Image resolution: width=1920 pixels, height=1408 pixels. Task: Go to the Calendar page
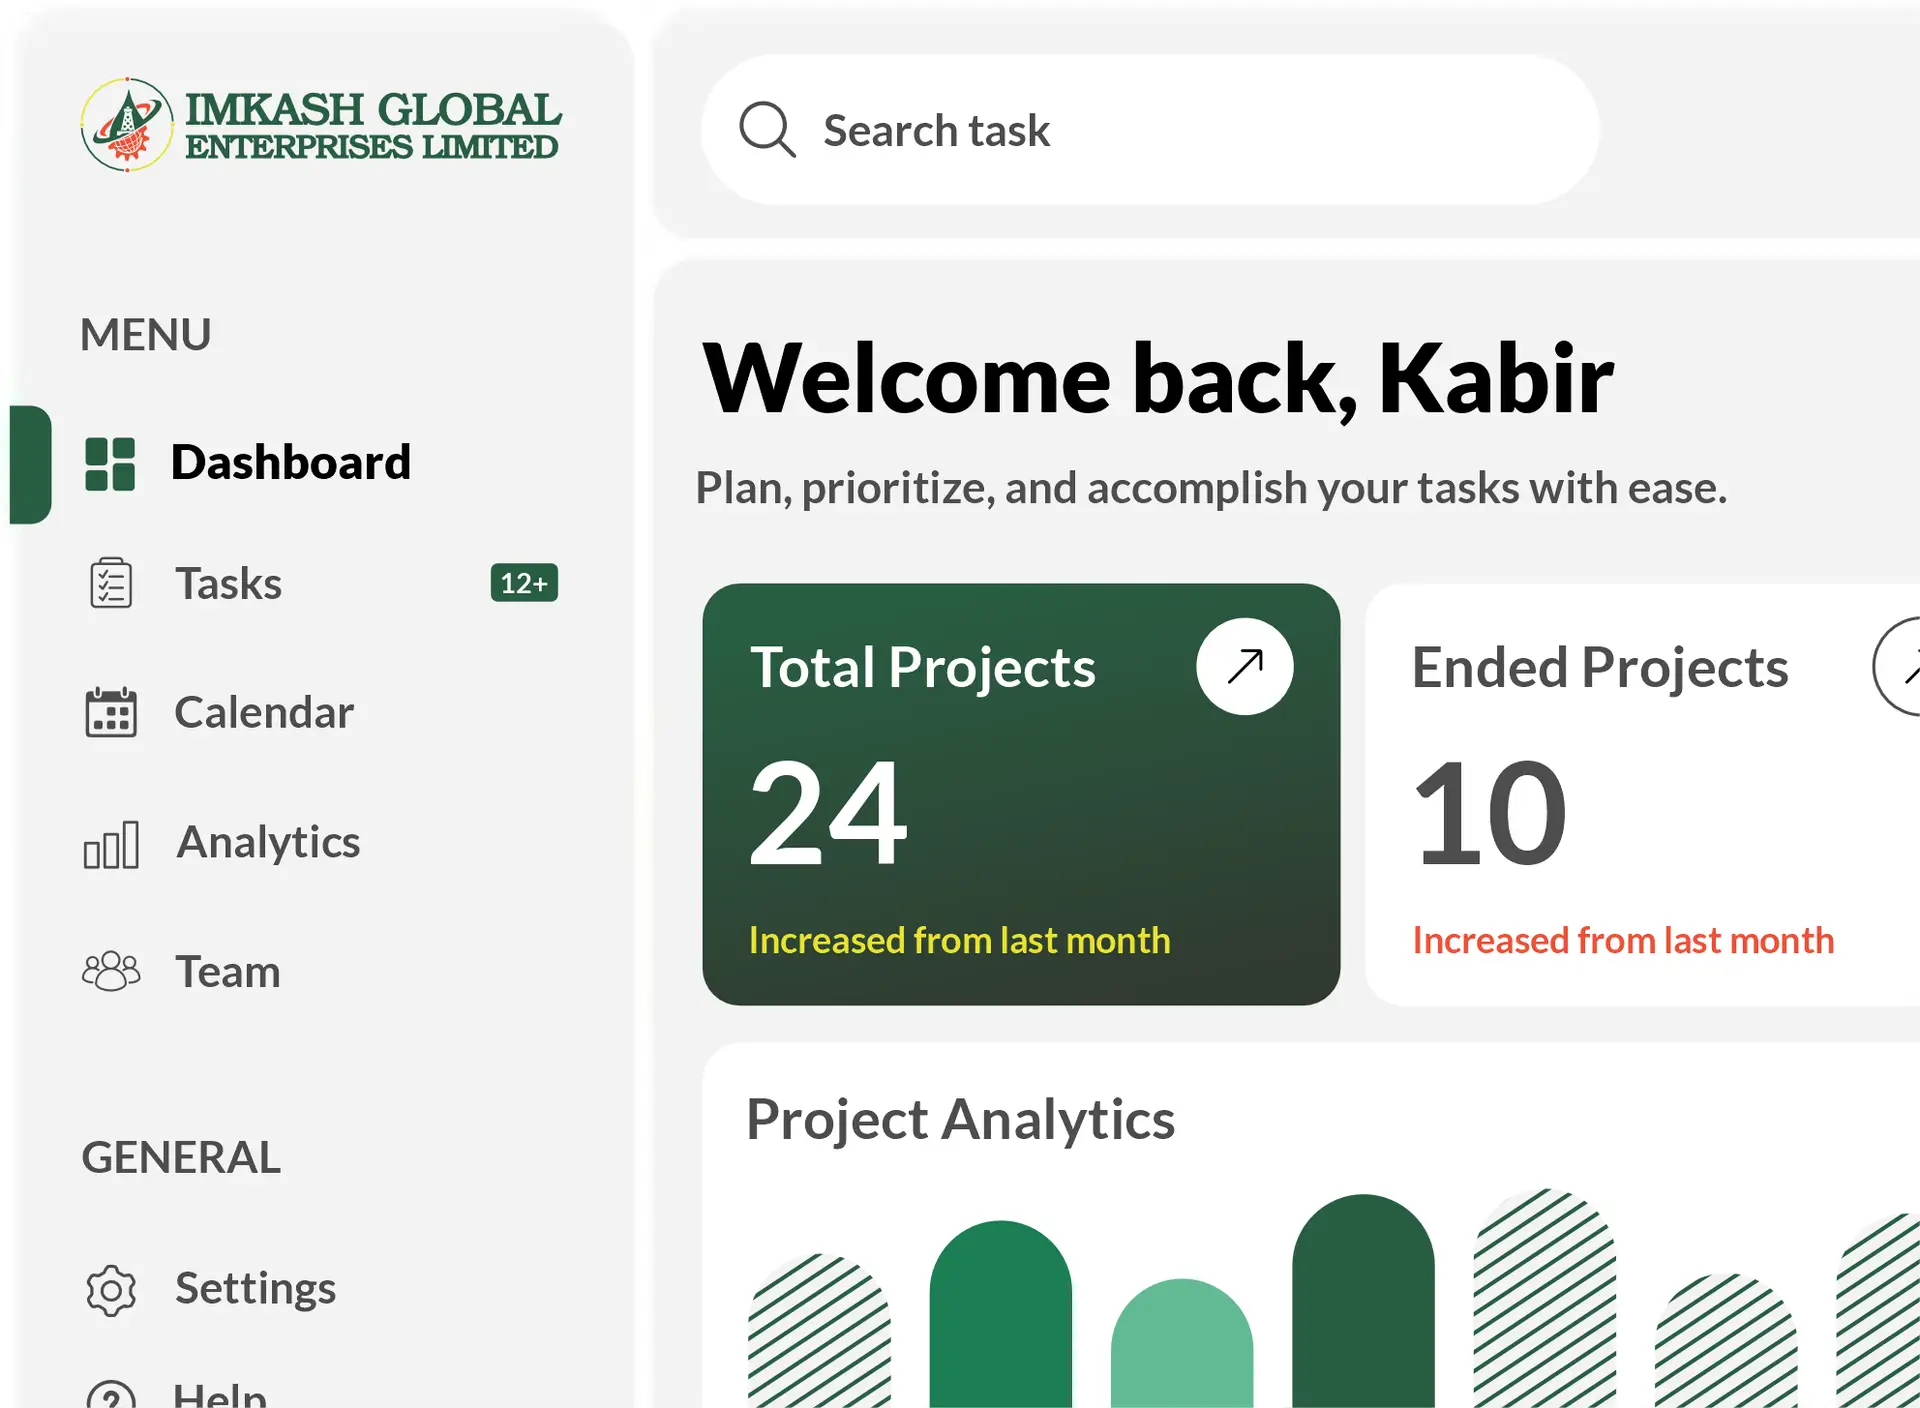tap(264, 713)
